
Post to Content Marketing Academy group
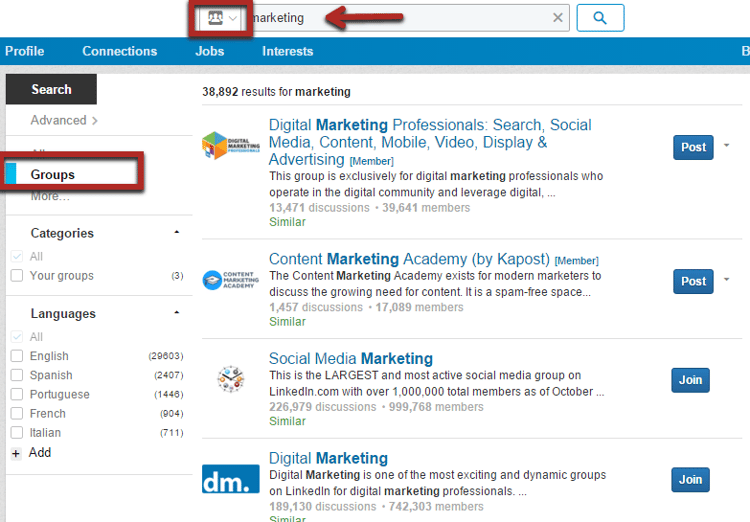(x=693, y=281)
